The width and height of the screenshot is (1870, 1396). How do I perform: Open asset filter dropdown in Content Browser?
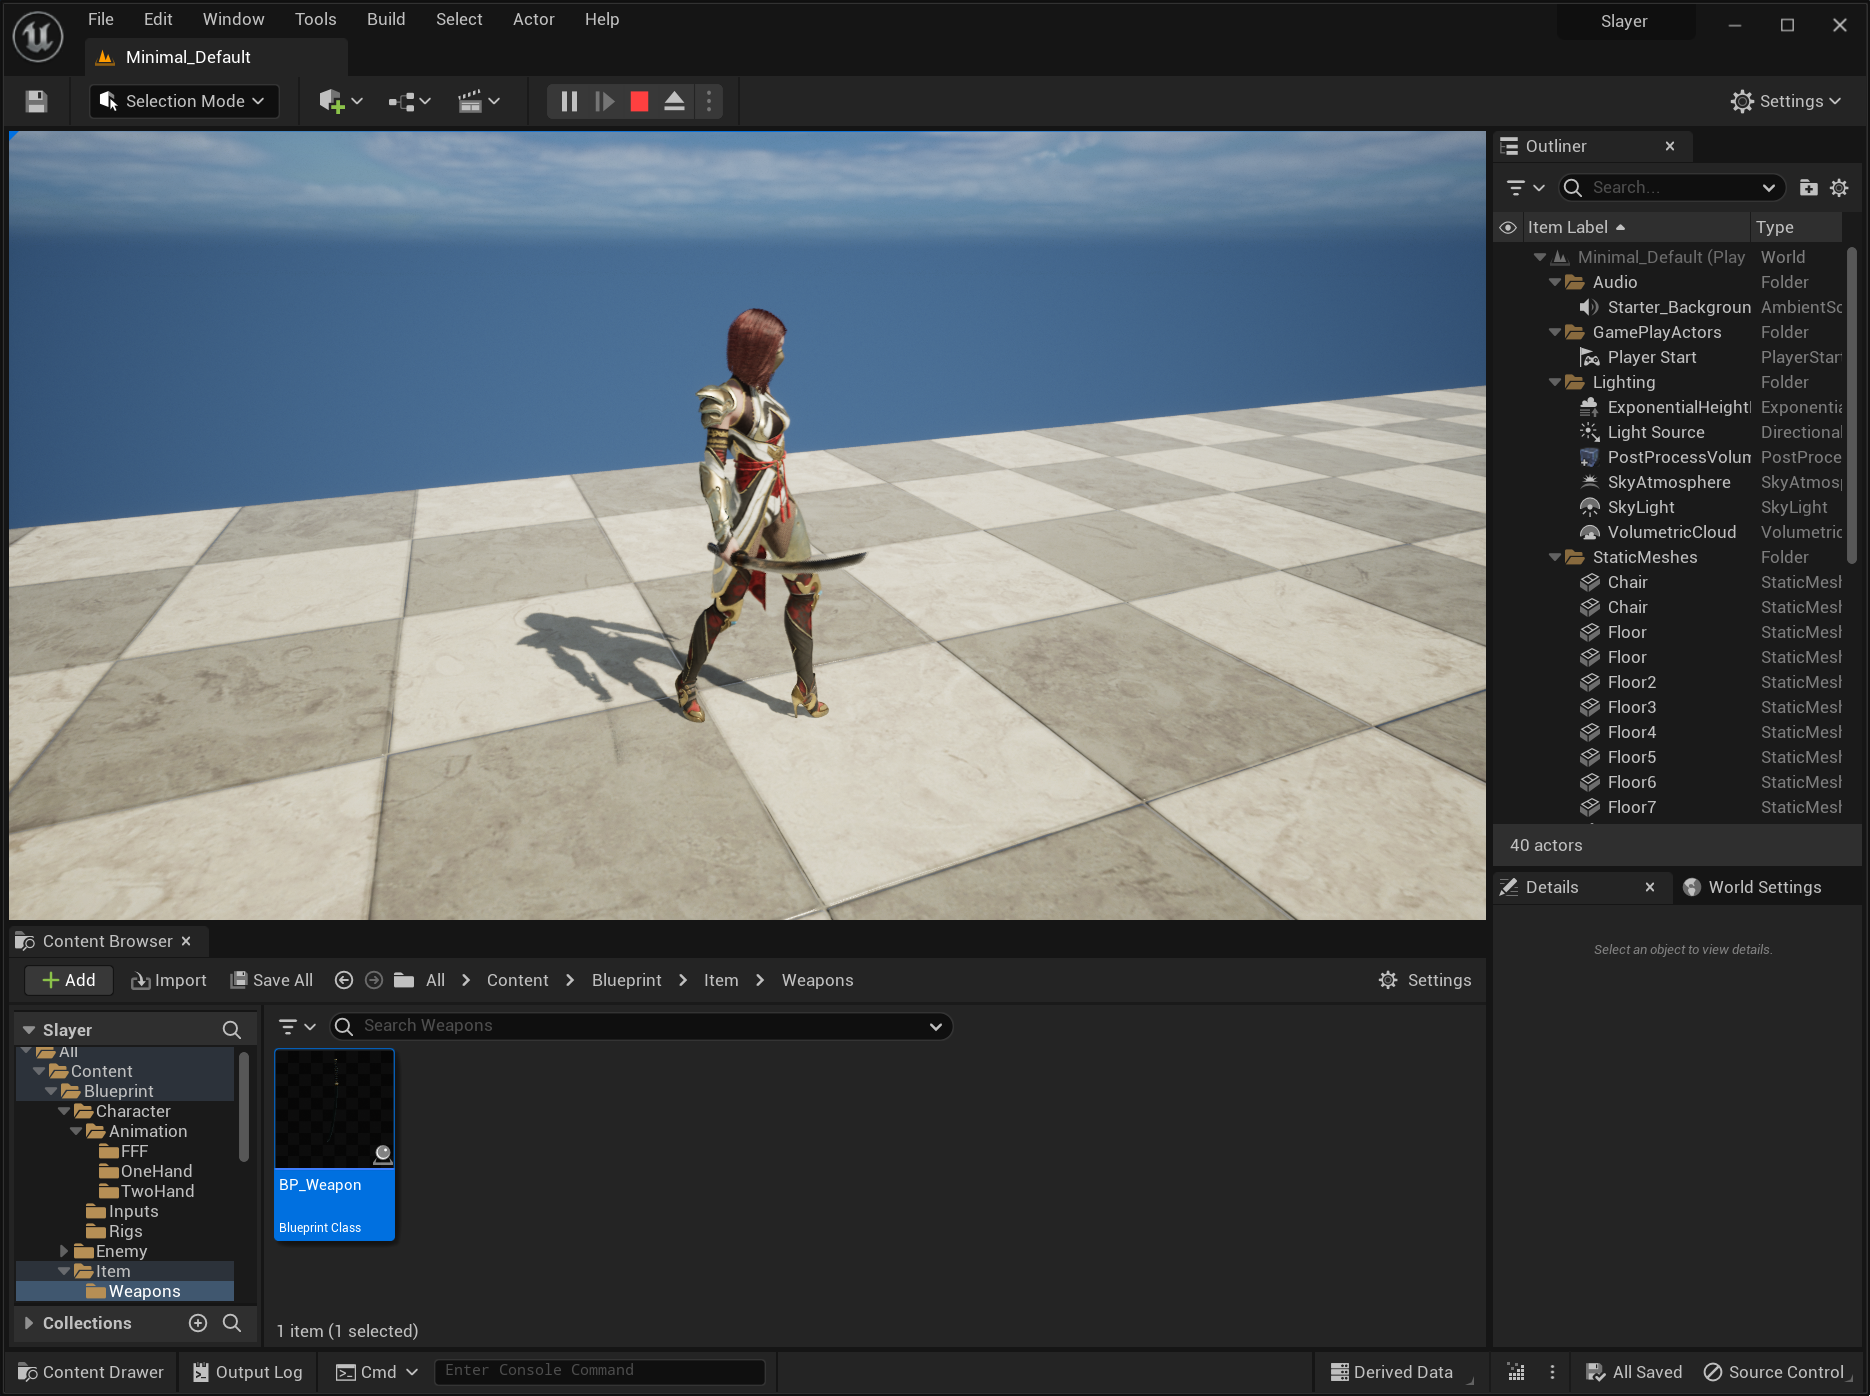pyautogui.click(x=296, y=1026)
